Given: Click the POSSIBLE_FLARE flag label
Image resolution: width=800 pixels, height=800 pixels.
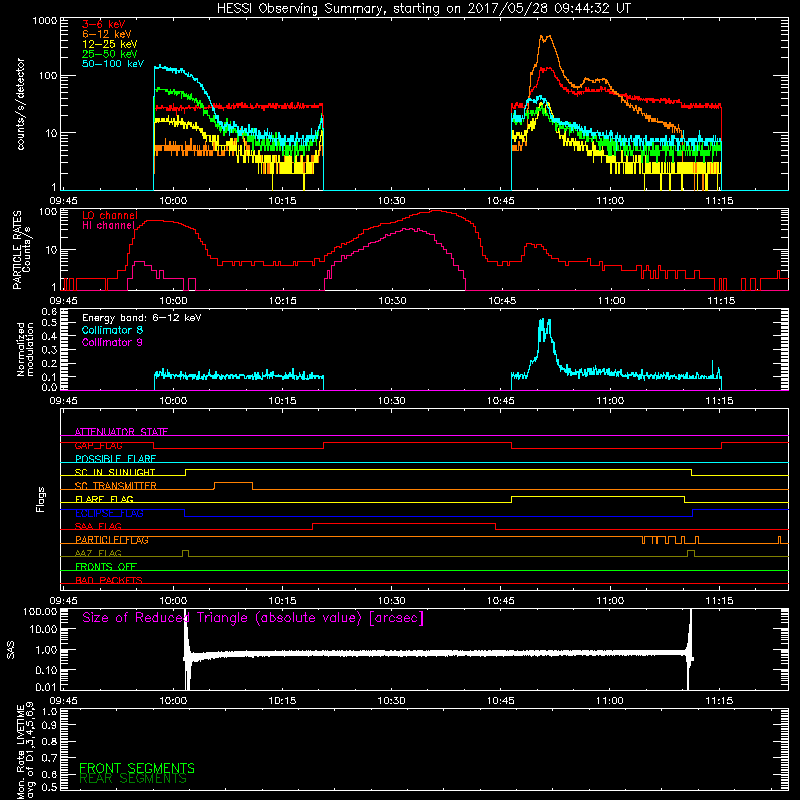Looking at the screenshot, I should (x=115, y=459).
